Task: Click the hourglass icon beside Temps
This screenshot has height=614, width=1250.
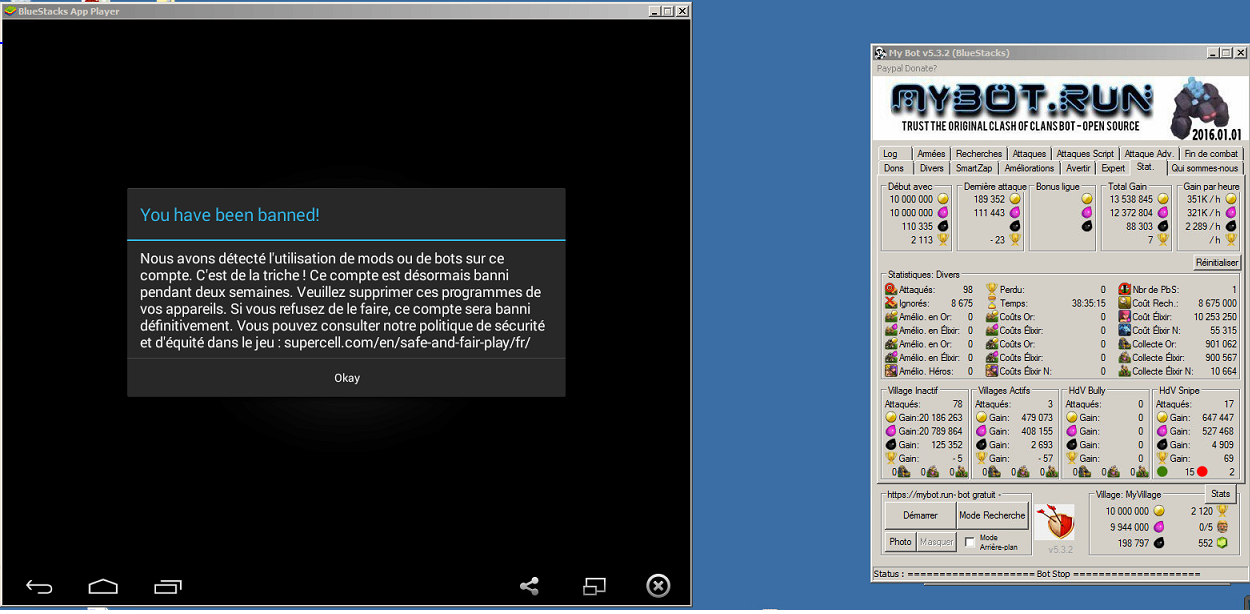Action: [x=992, y=303]
